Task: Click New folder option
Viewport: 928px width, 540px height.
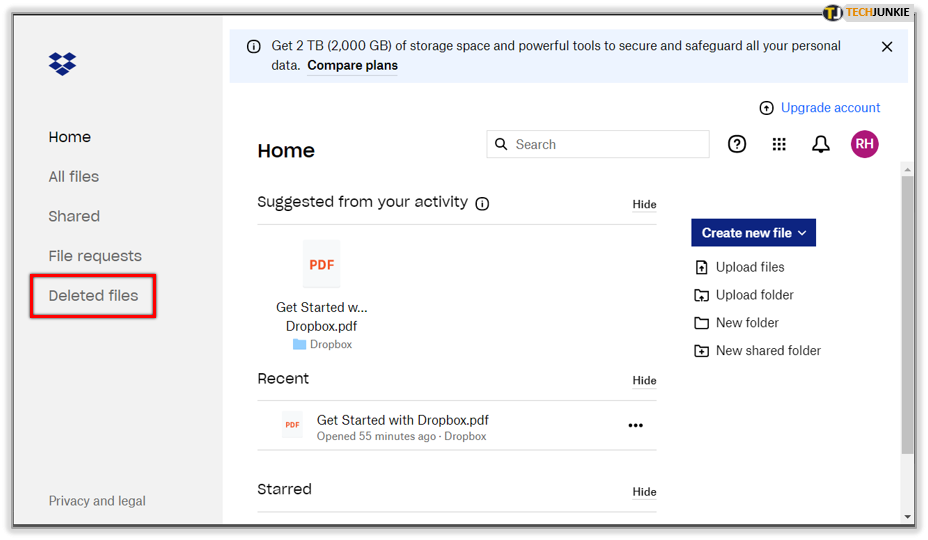Action: point(747,323)
